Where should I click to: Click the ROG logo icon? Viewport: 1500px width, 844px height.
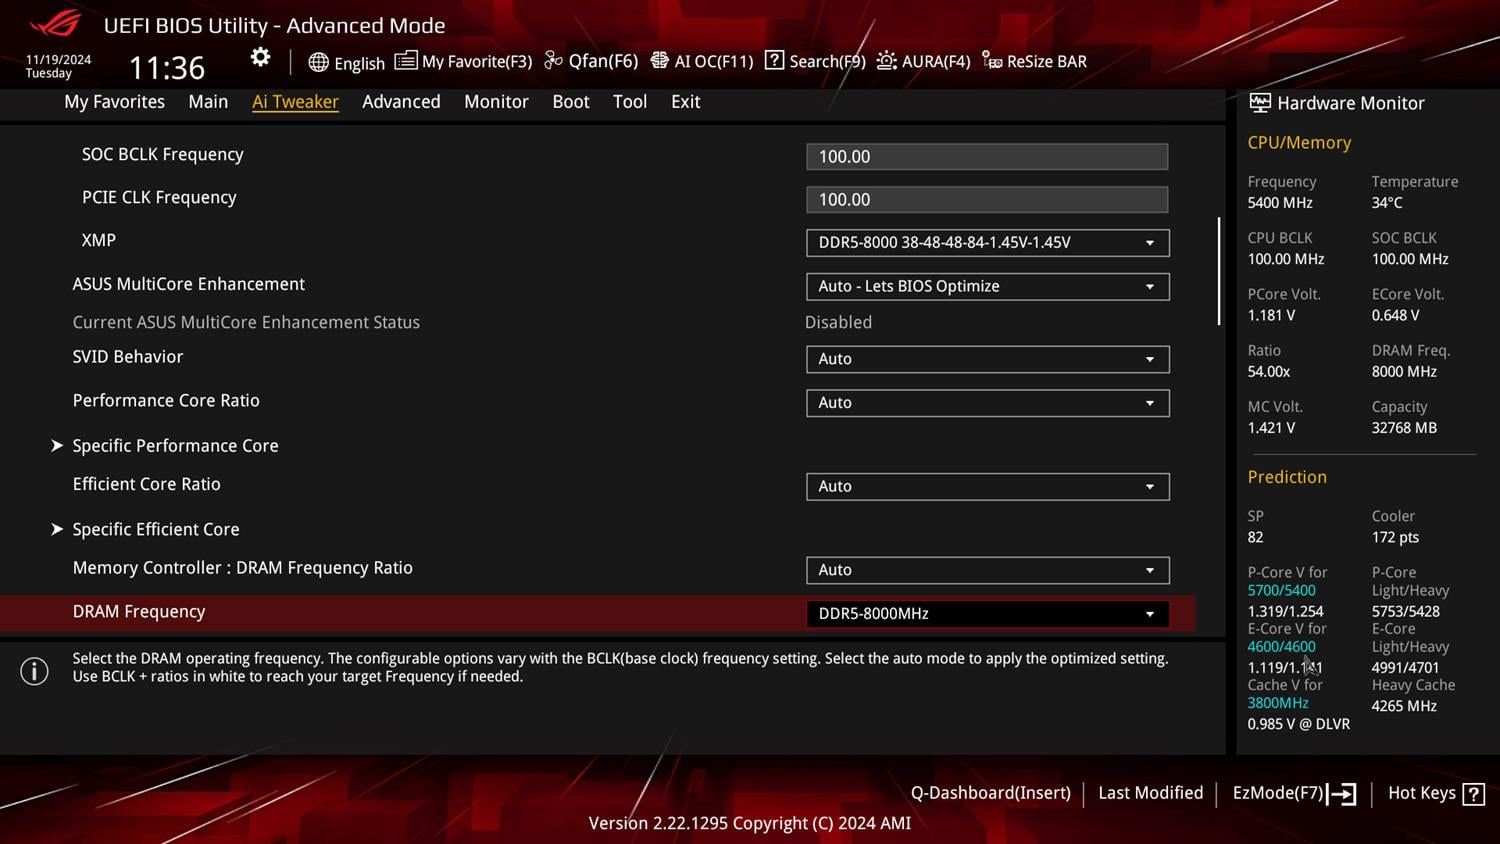56,24
